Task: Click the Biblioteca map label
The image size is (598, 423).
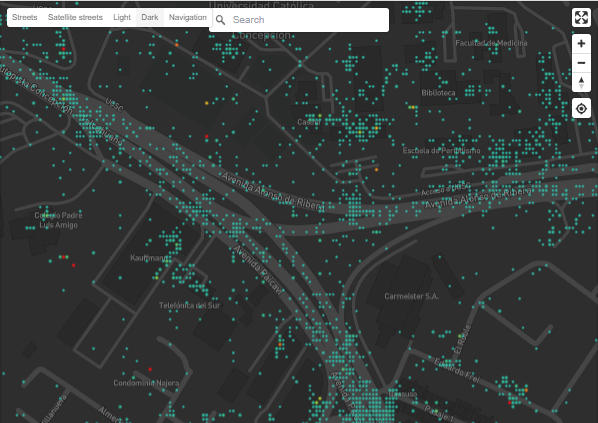Action: (438, 93)
